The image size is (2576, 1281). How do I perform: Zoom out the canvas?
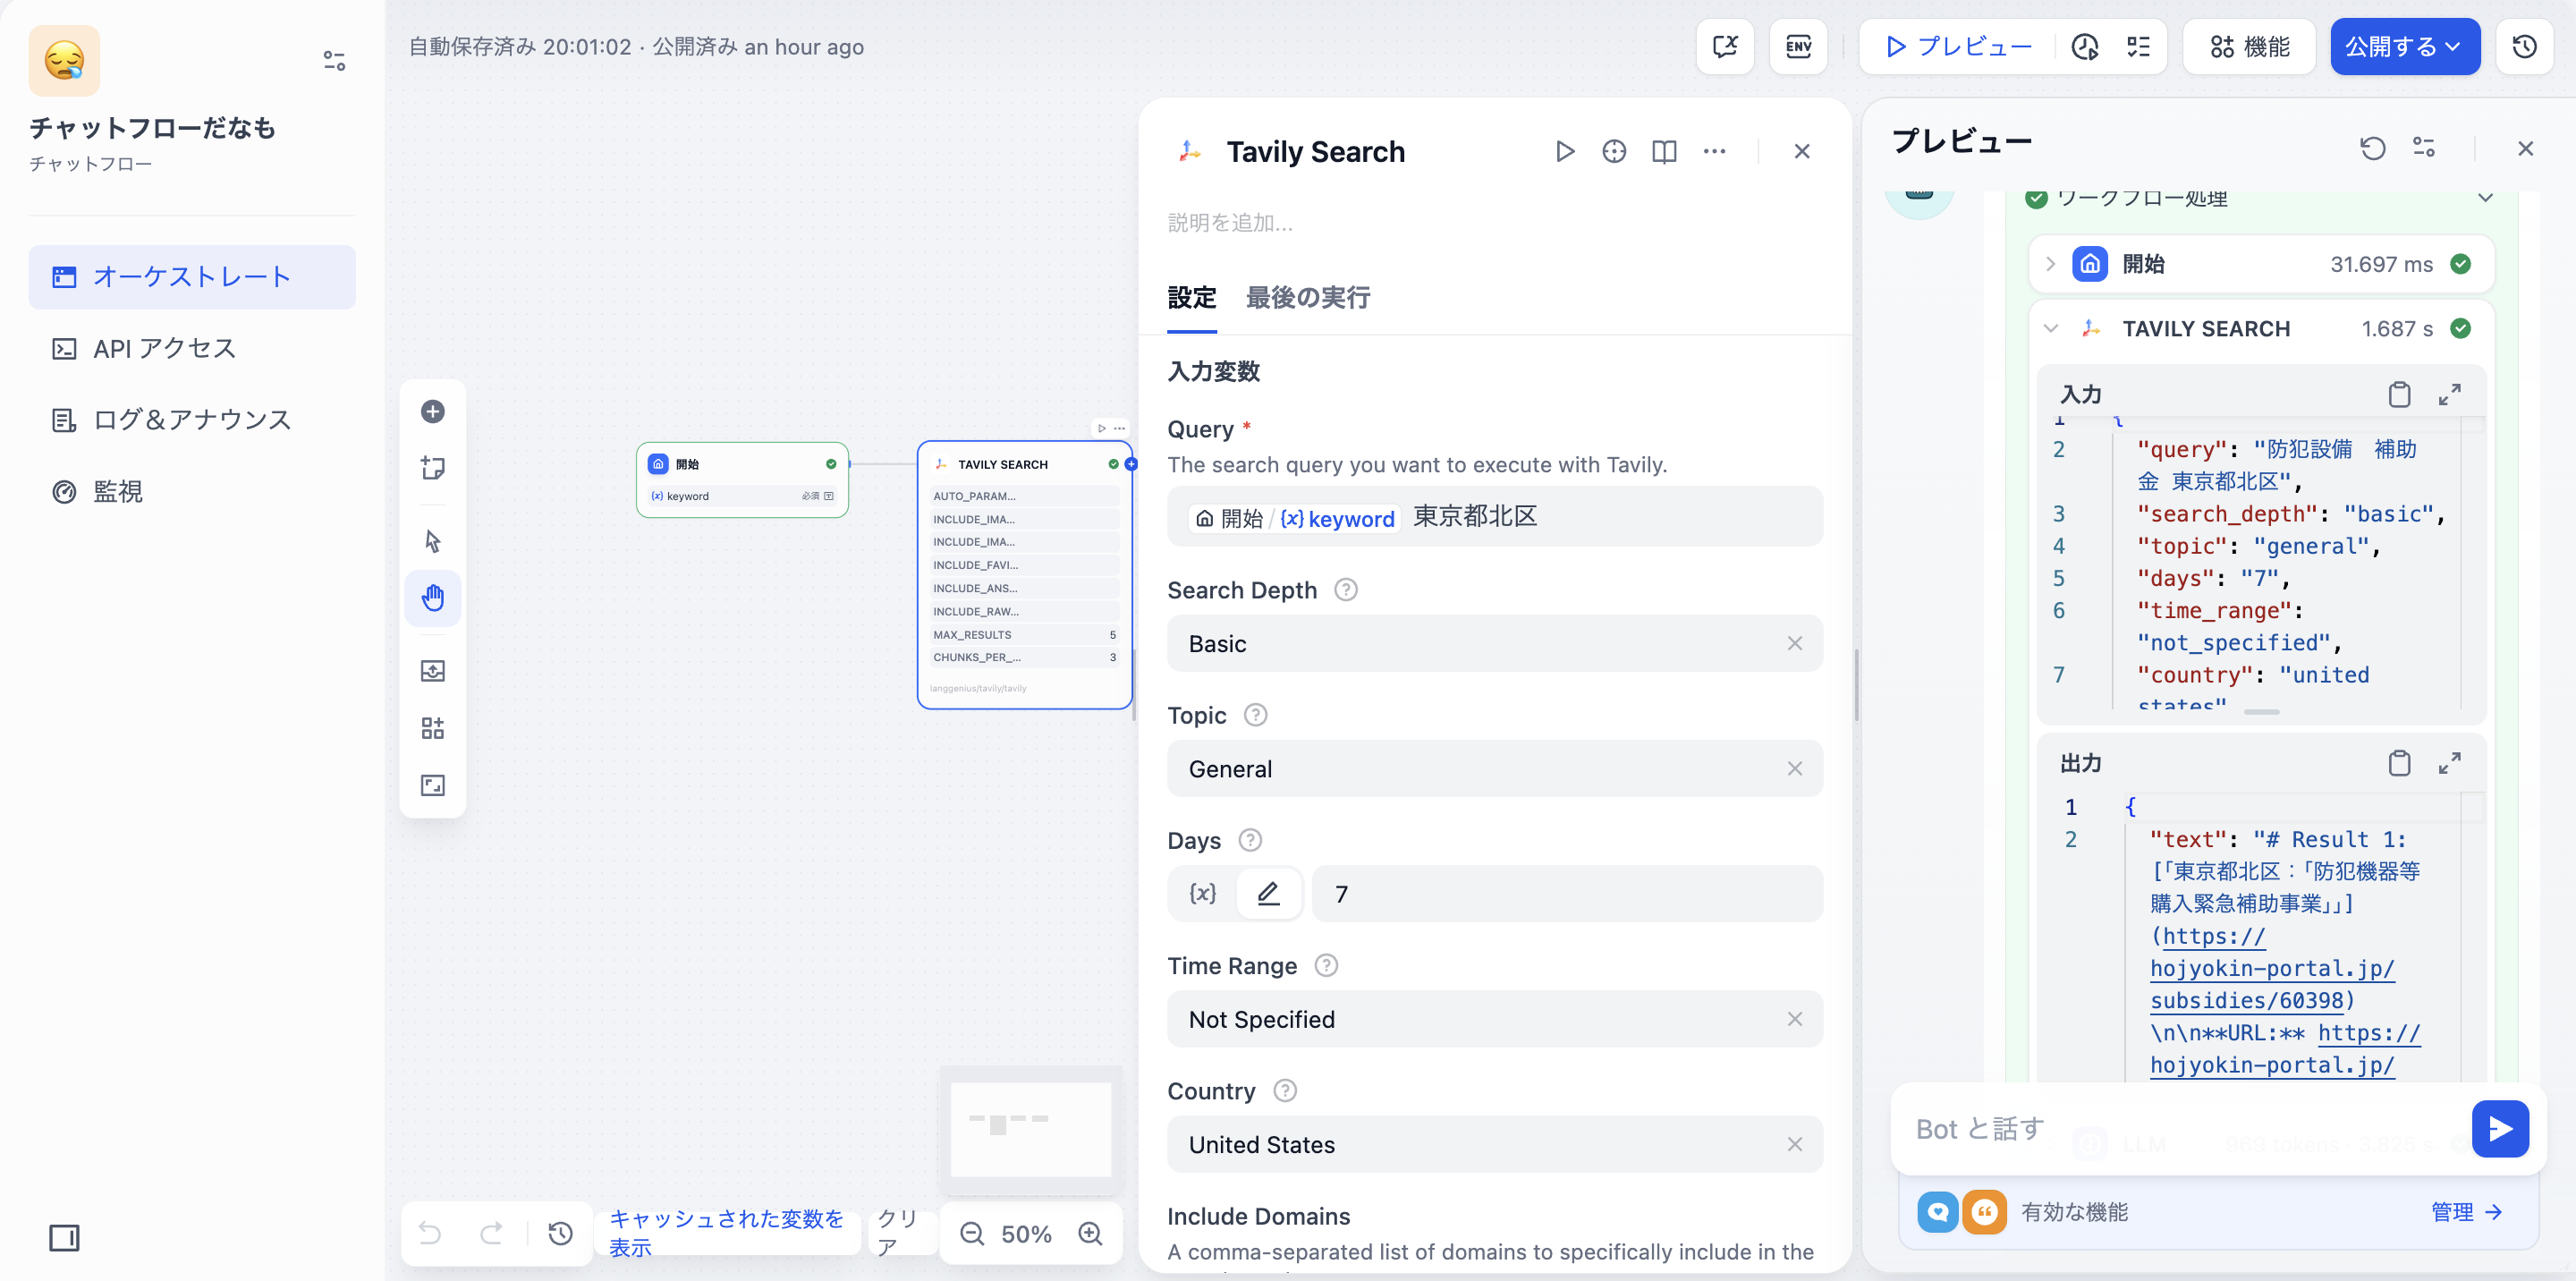pos(972,1234)
